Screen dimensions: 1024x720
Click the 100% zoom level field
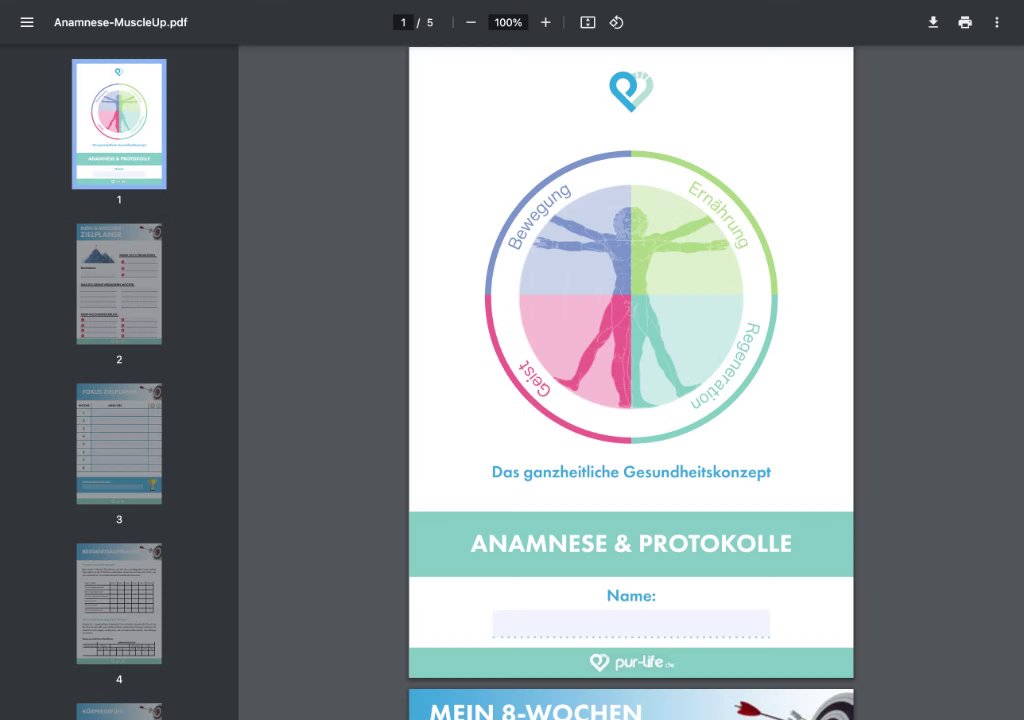click(x=508, y=22)
